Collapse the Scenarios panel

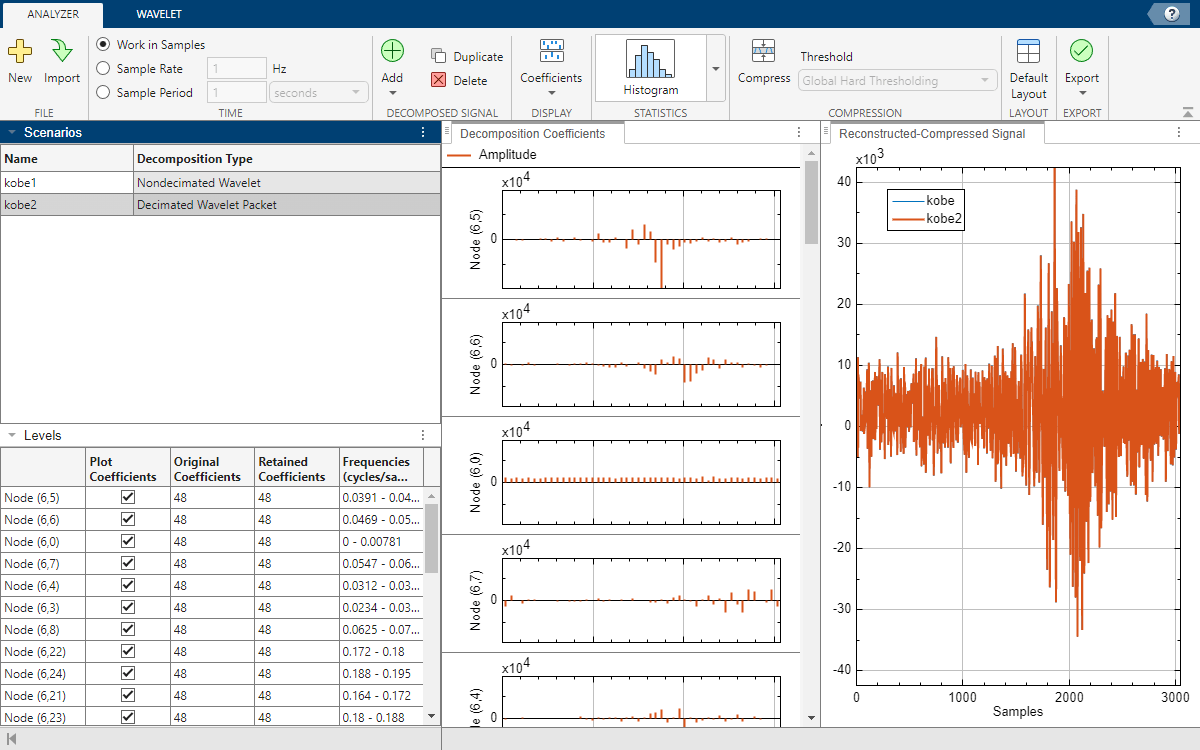click(x=12, y=132)
